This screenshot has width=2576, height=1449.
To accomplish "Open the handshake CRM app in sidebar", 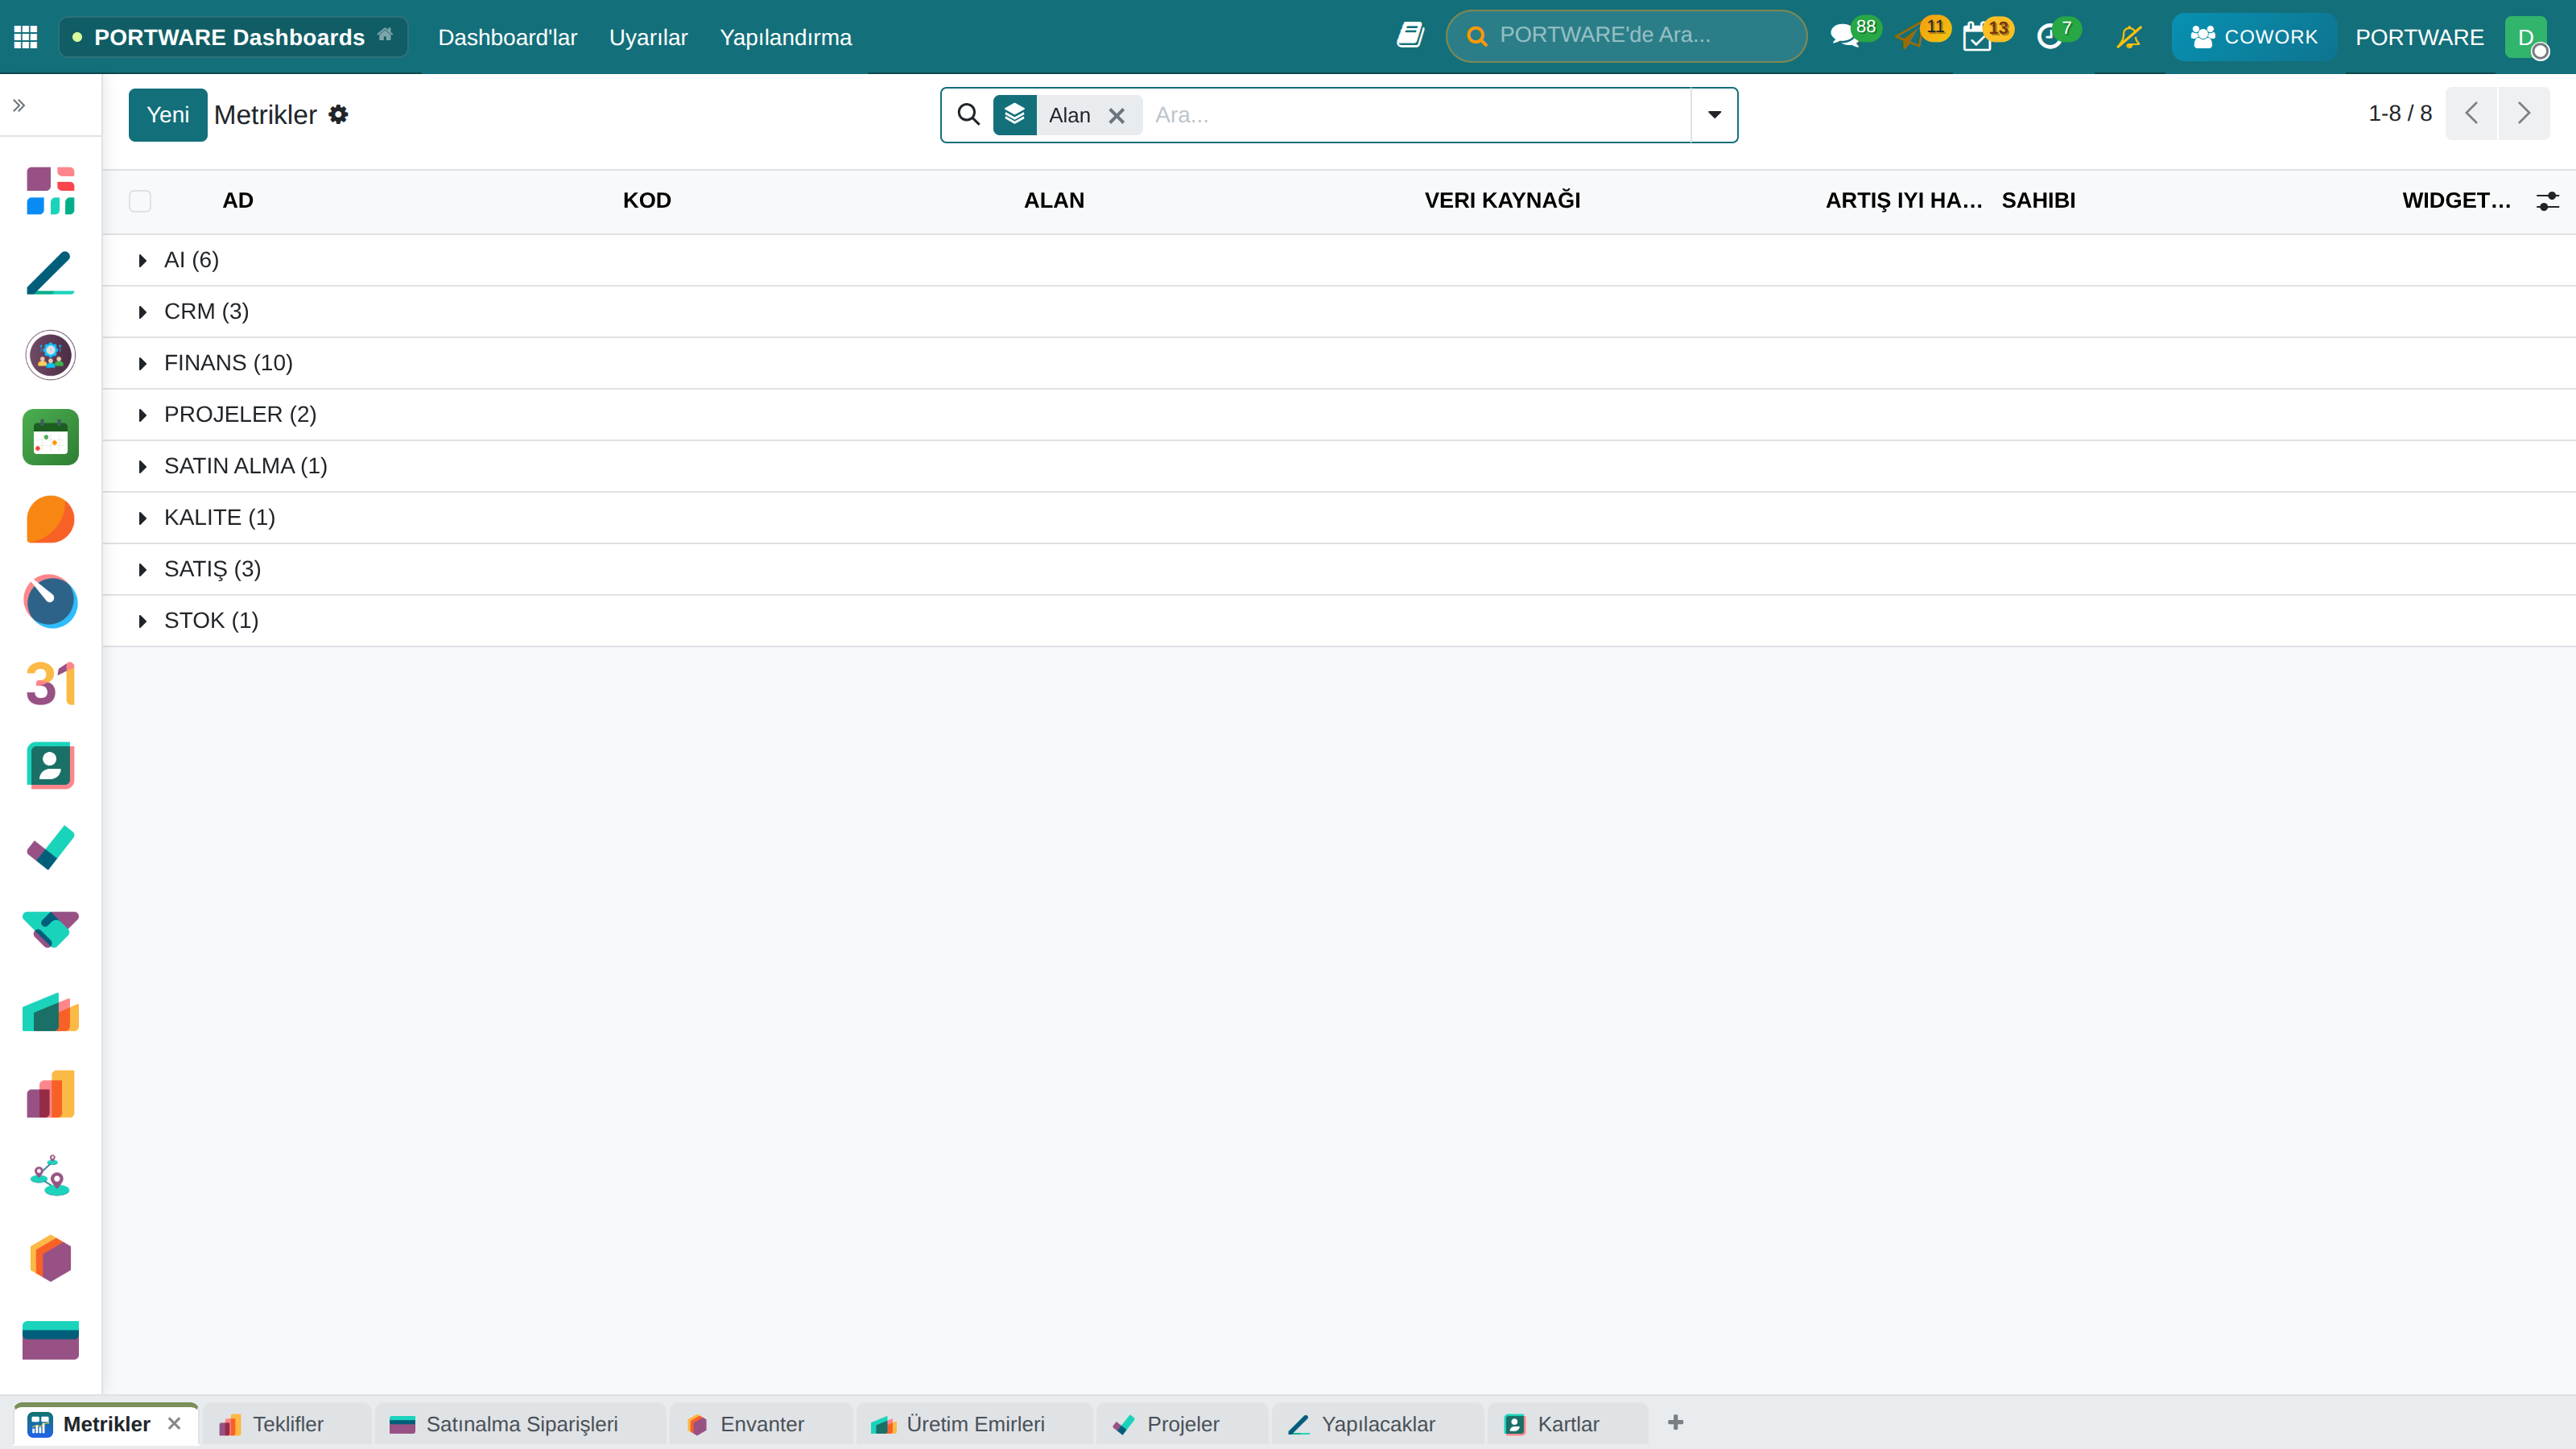I will pyautogui.click(x=51, y=930).
